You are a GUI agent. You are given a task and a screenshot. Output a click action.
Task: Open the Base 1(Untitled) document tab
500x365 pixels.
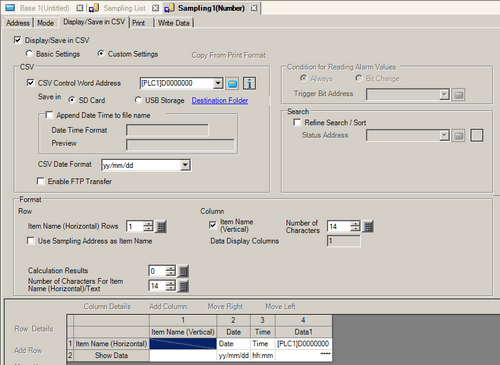coord(45,8)
